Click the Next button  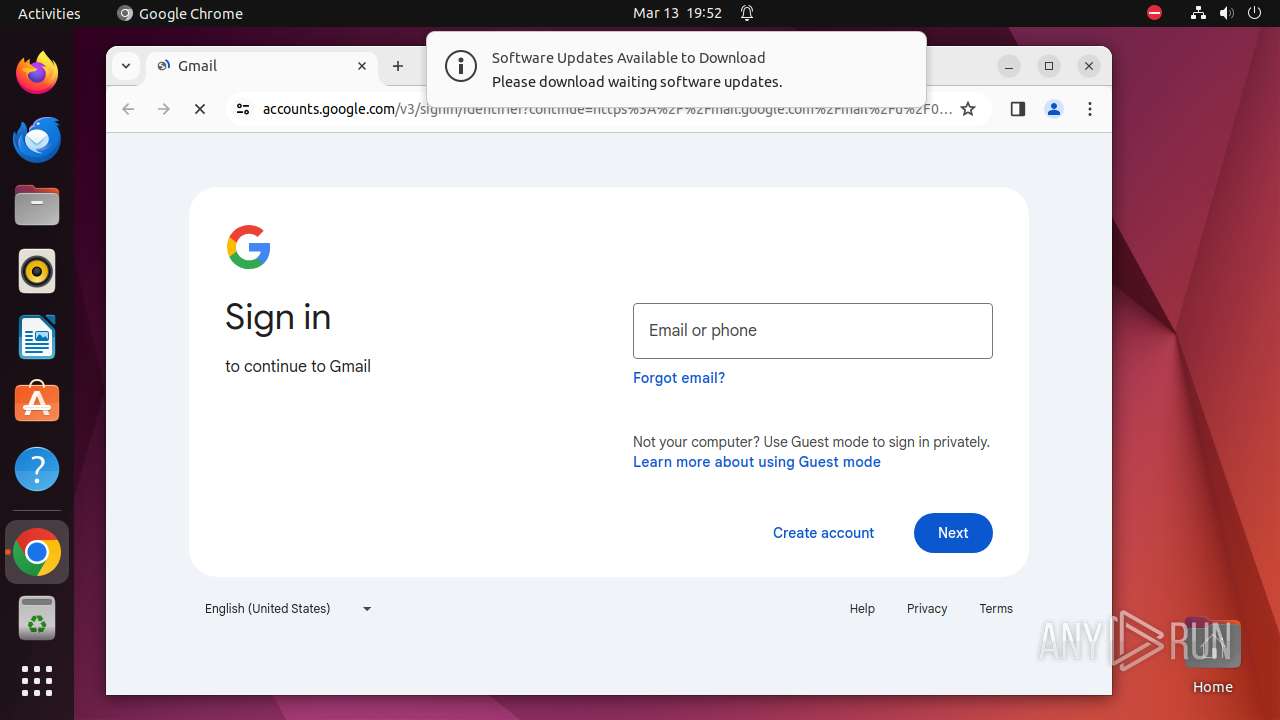pyautogui.click(x=953, y=533)
